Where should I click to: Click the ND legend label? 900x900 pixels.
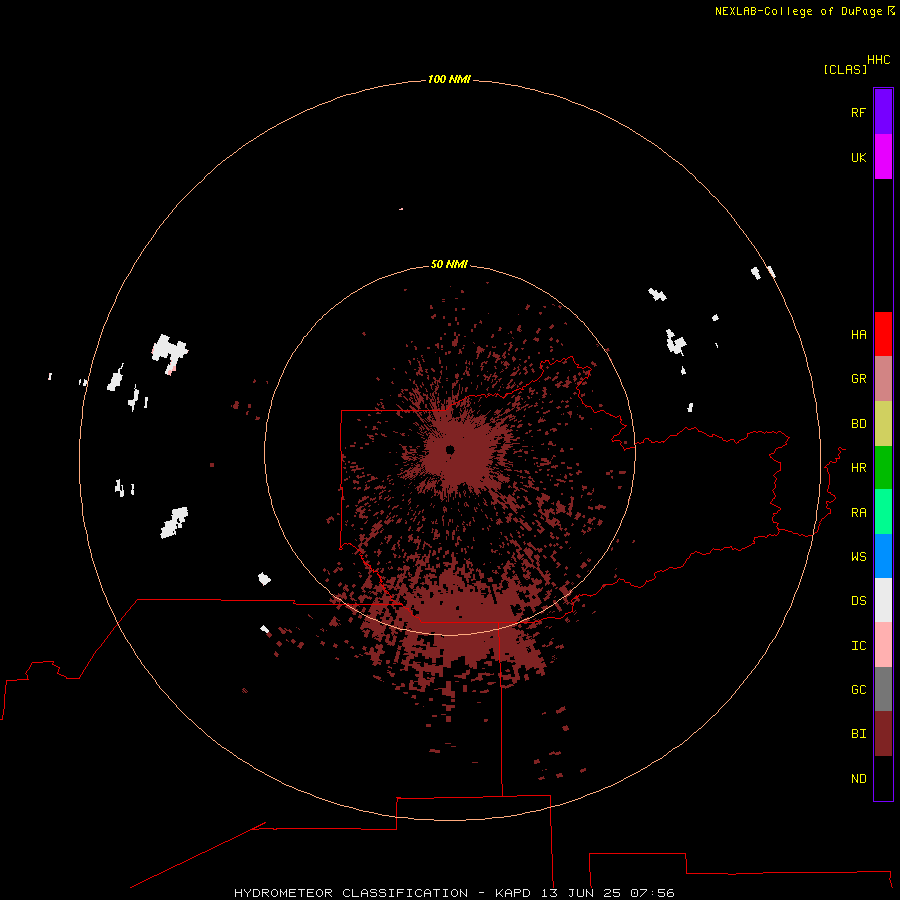pyautogui.click(x=859, y=779)
